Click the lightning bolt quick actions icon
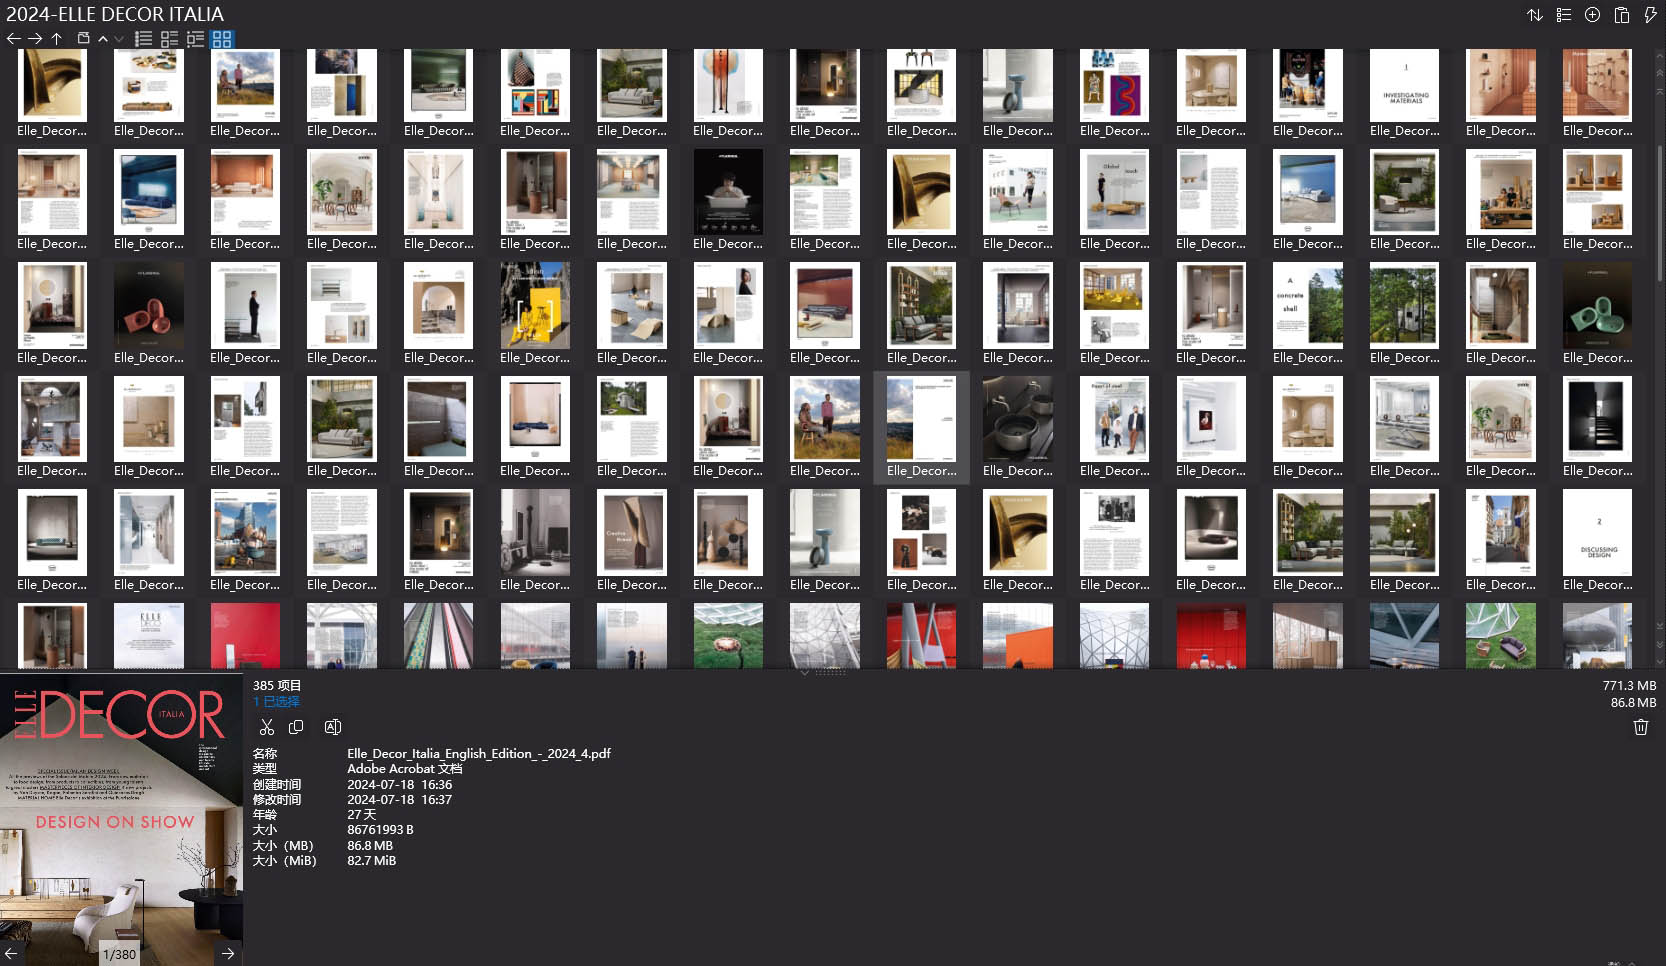 click(x=1650, y=15)
